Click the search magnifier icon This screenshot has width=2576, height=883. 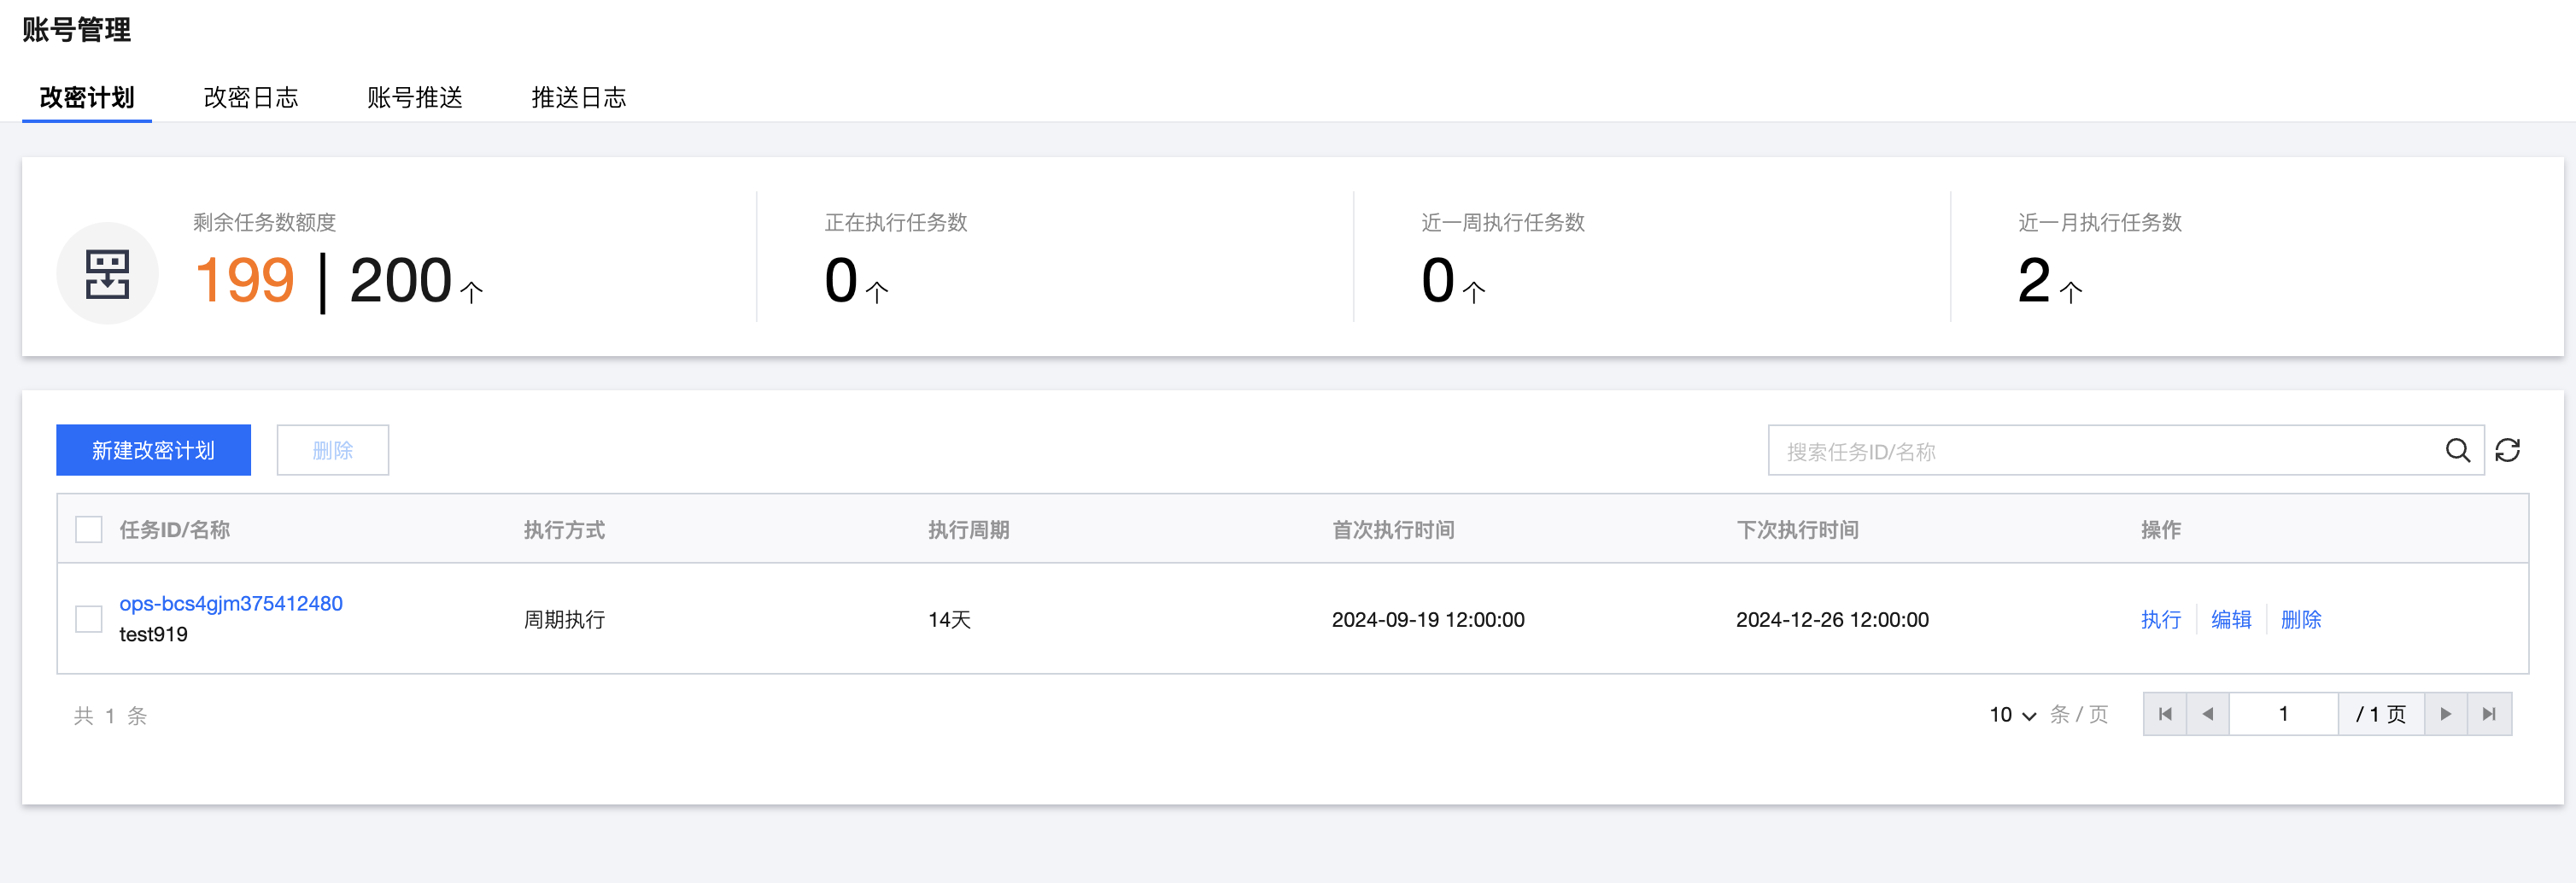pos(2457,450)
